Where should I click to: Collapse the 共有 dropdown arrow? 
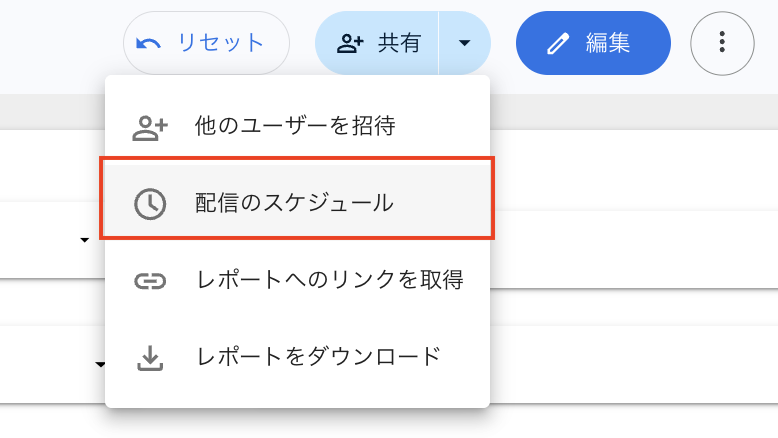pos(464,43)
